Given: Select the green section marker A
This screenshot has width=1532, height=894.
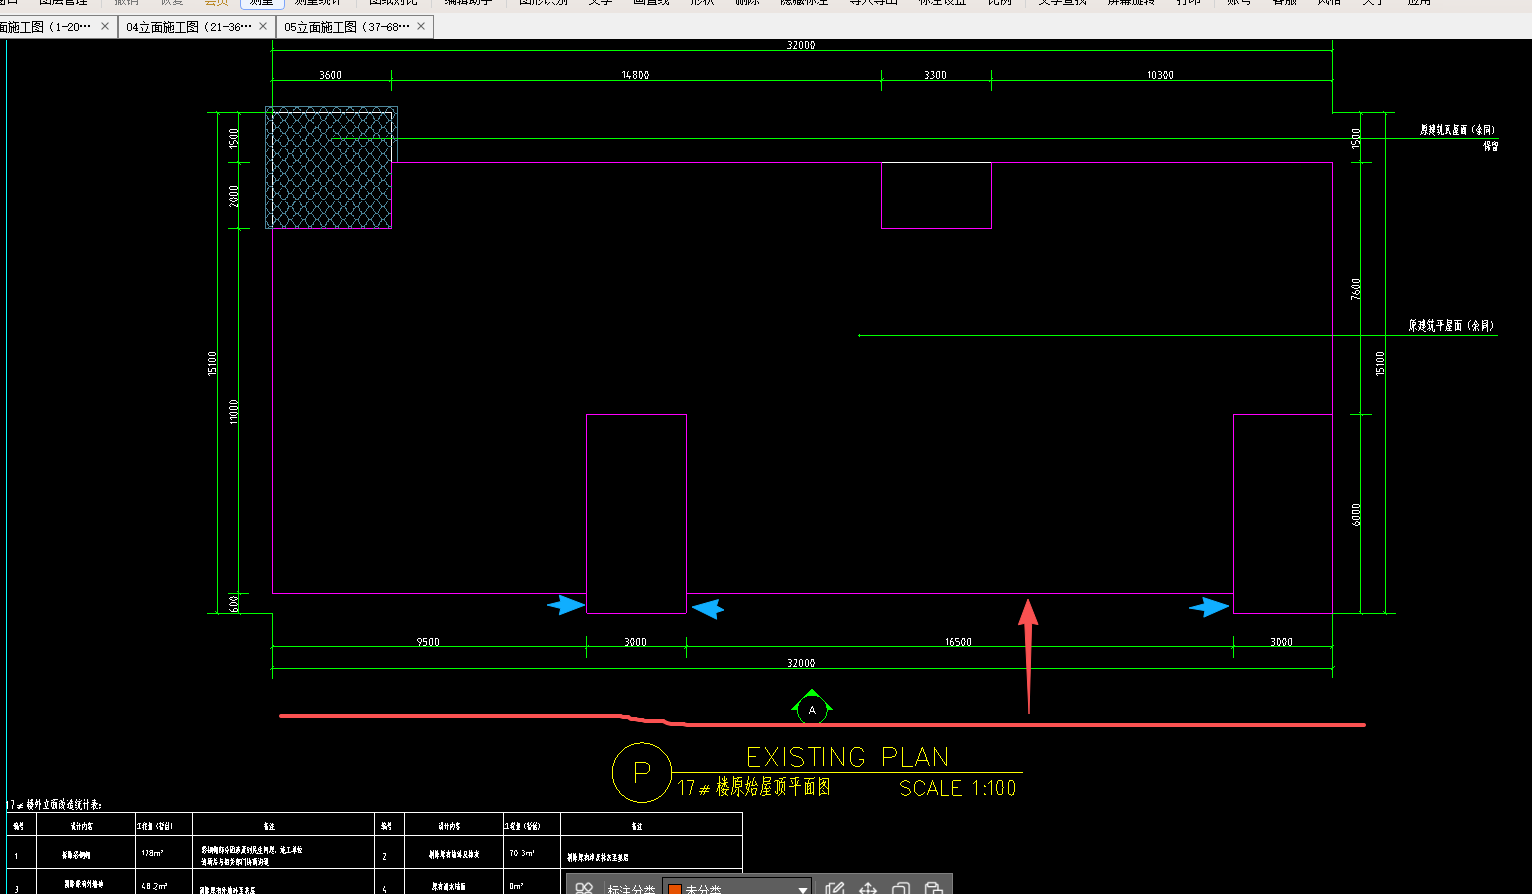Looking at the screenshot, I should [812, 709].
